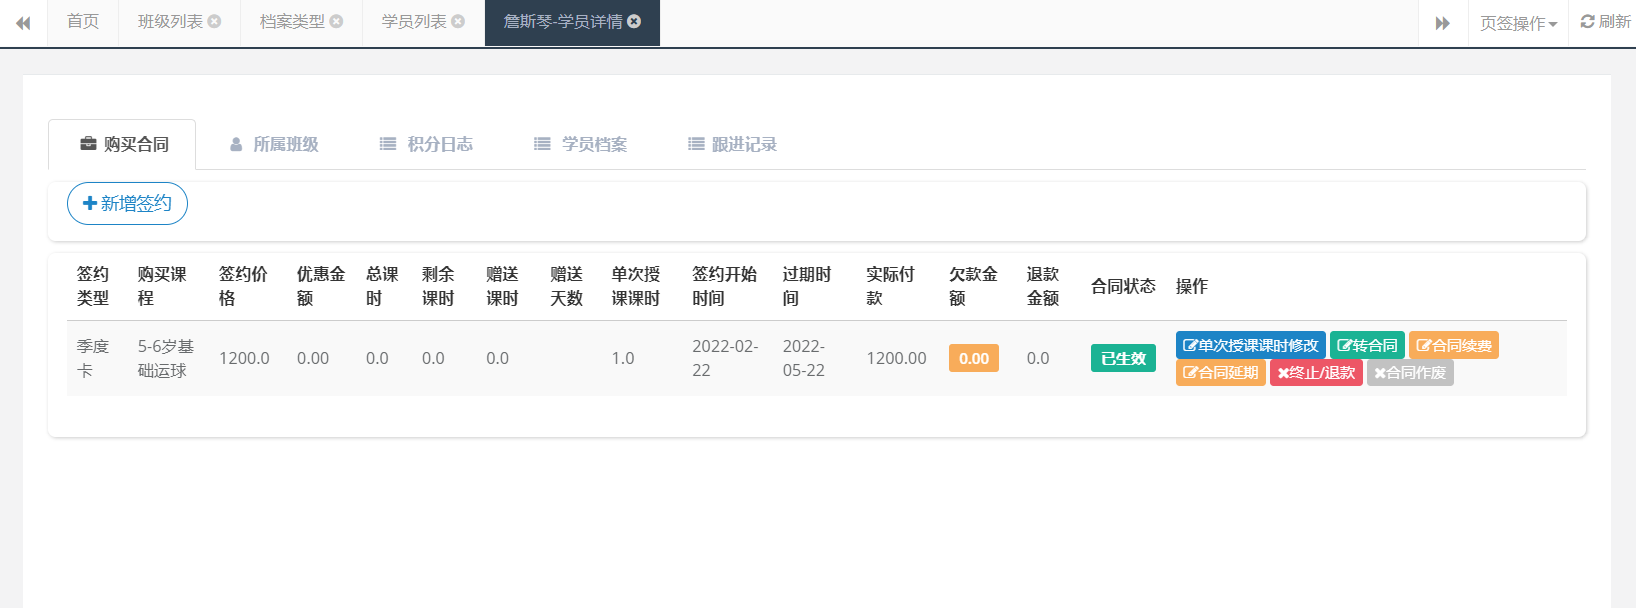Choose 合同延期 for the contract
Image resolution: width=1636 pixels, height=608 pixels.
click(1220, 373)
